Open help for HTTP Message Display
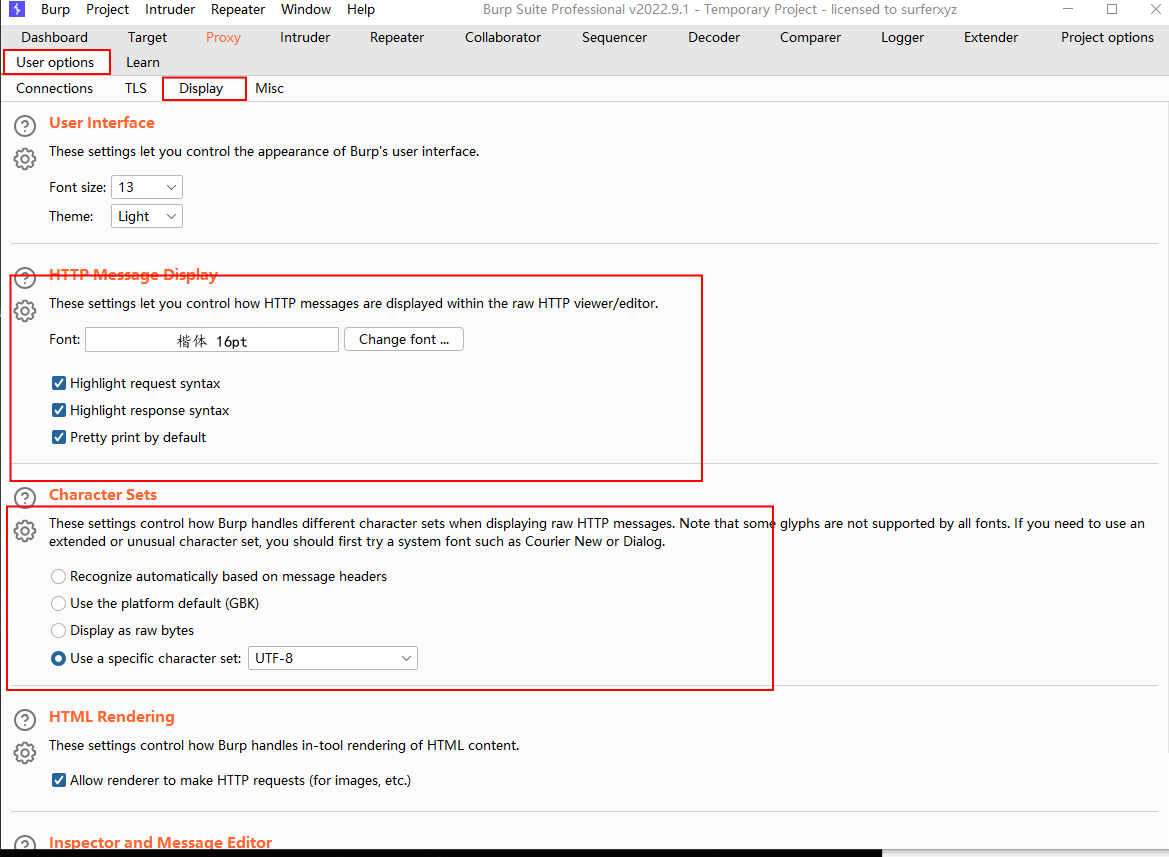This screenshot has width=1169, height=857. coord(25,278)
